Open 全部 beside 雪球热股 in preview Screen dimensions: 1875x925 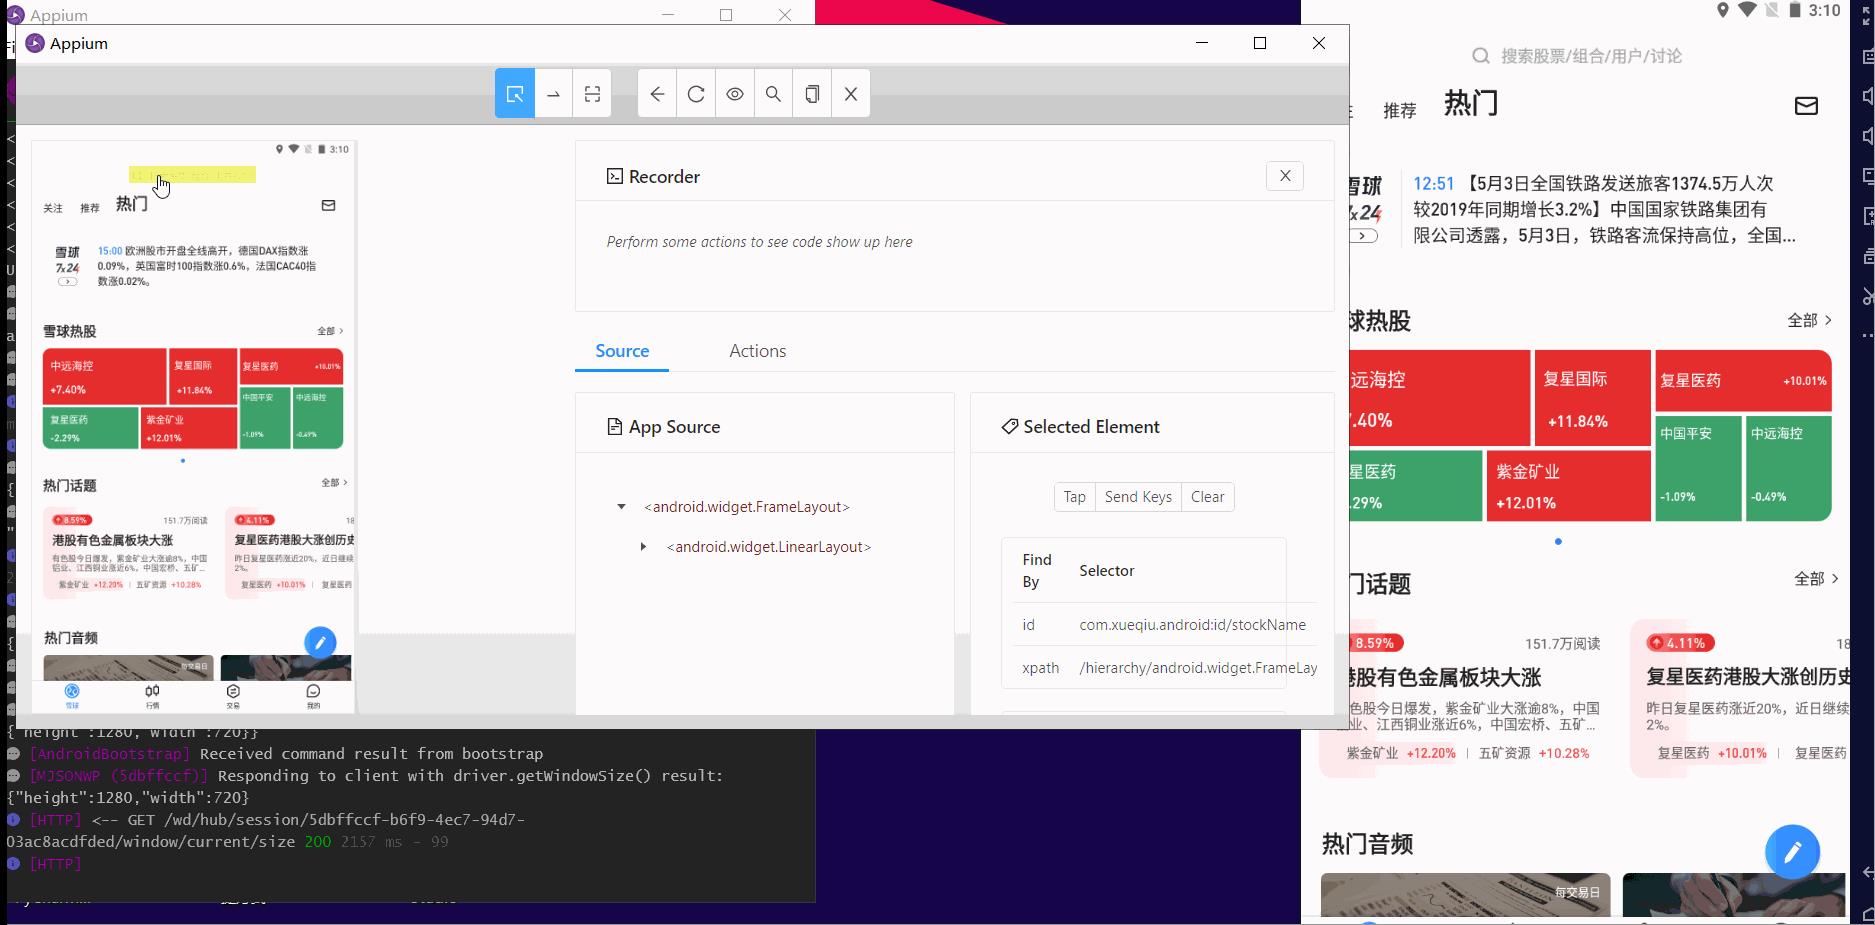330,331
